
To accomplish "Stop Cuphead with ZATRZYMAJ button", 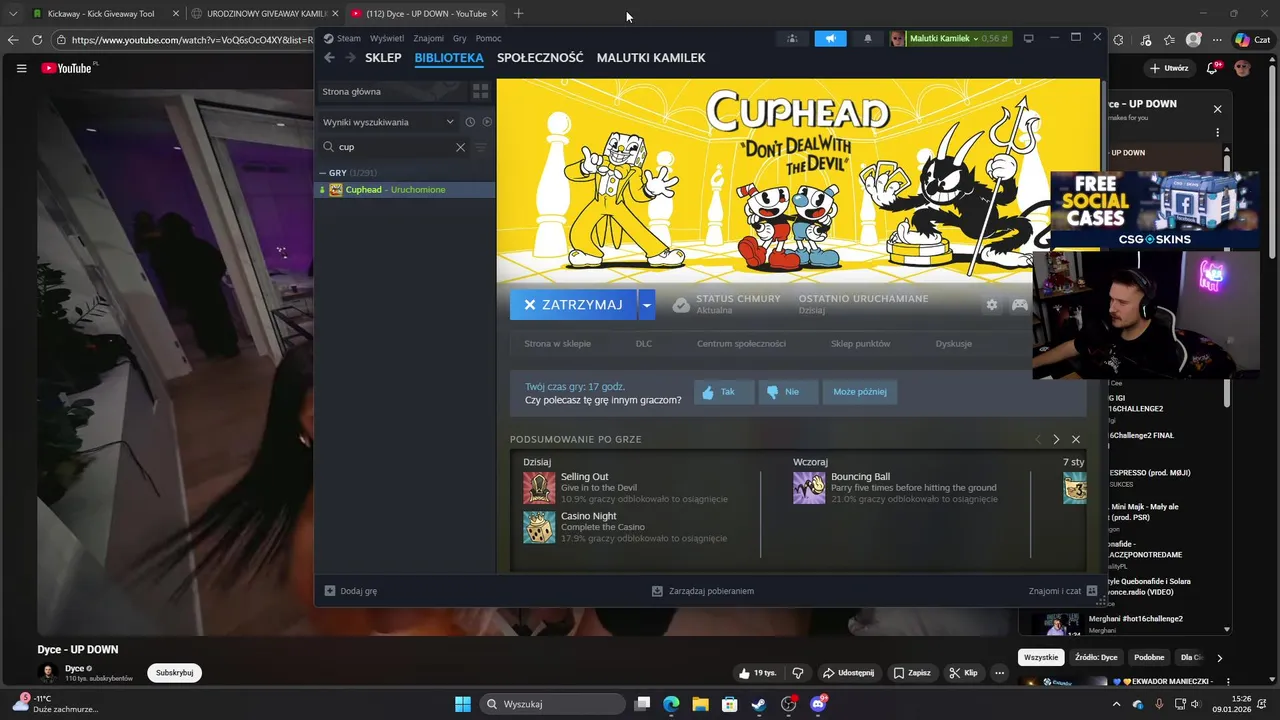I will (573, 305).
